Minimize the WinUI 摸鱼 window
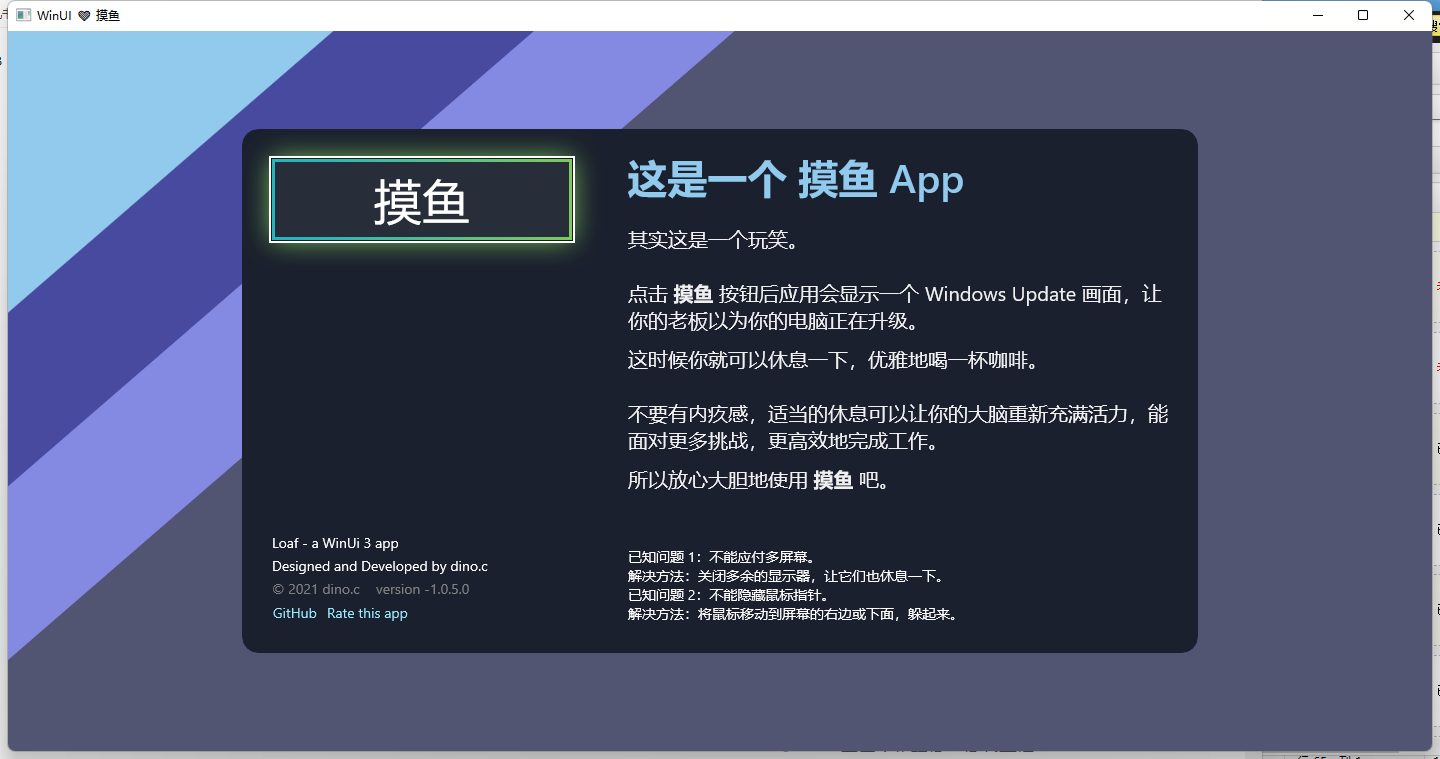The image size is (1440, 759). [1317, 15]
